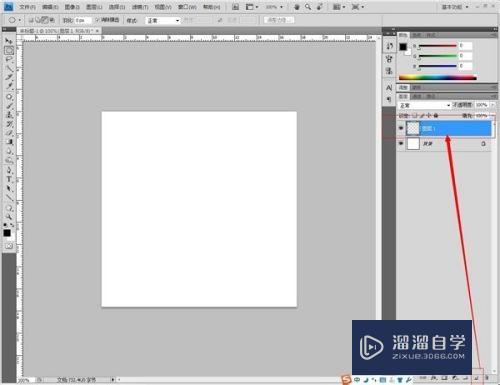Select the Horizontal Type tool
The image size is (500, 385).
9,179
